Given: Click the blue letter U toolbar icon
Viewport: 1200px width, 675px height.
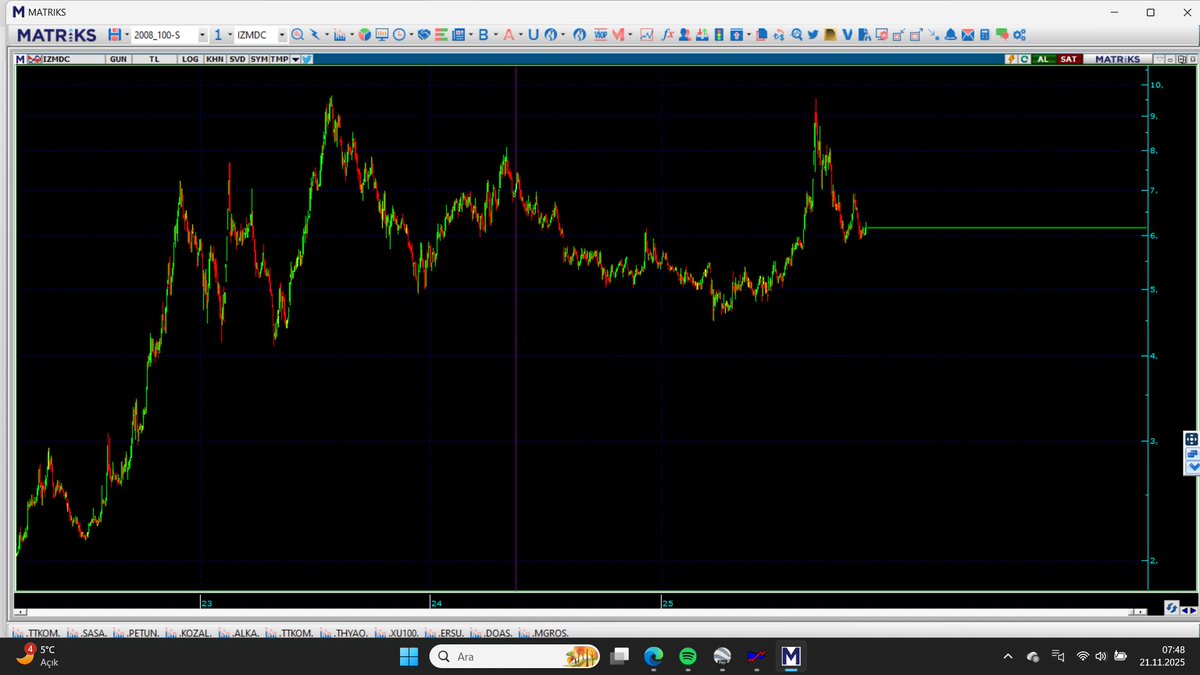Looking at the screenshot, I should click(x=533, y=35).
